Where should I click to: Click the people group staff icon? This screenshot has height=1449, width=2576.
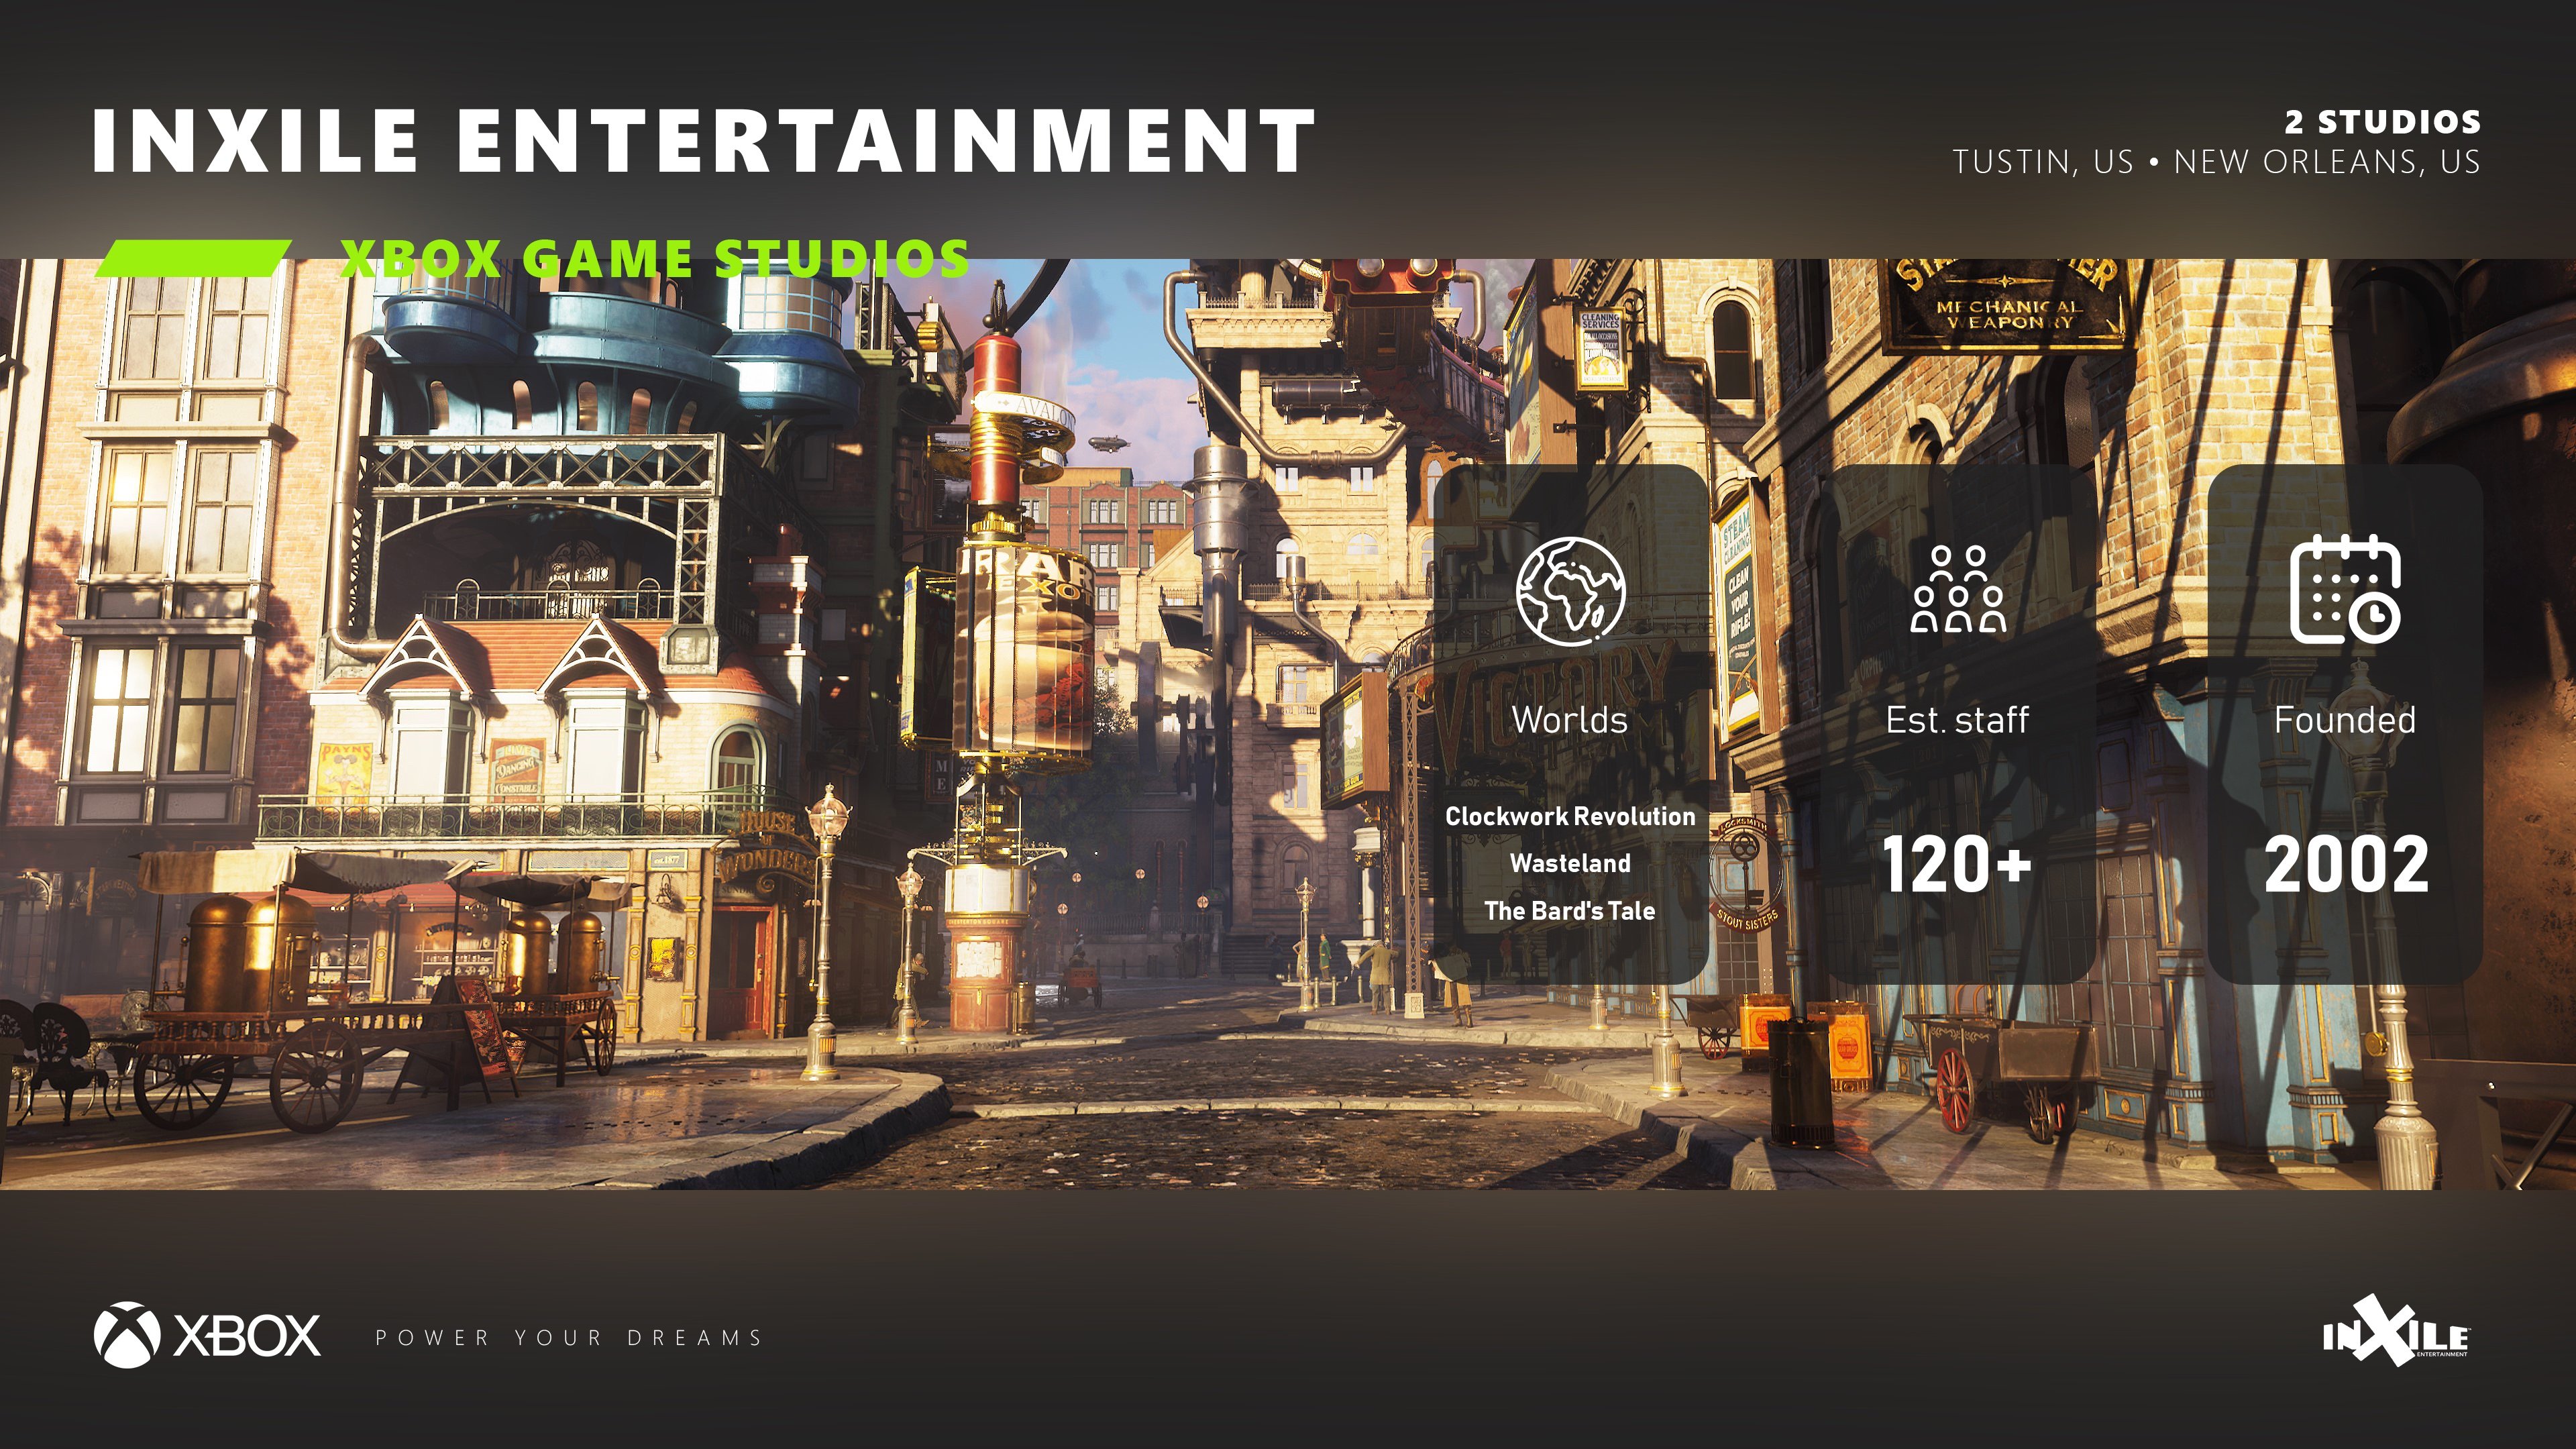1957,589
